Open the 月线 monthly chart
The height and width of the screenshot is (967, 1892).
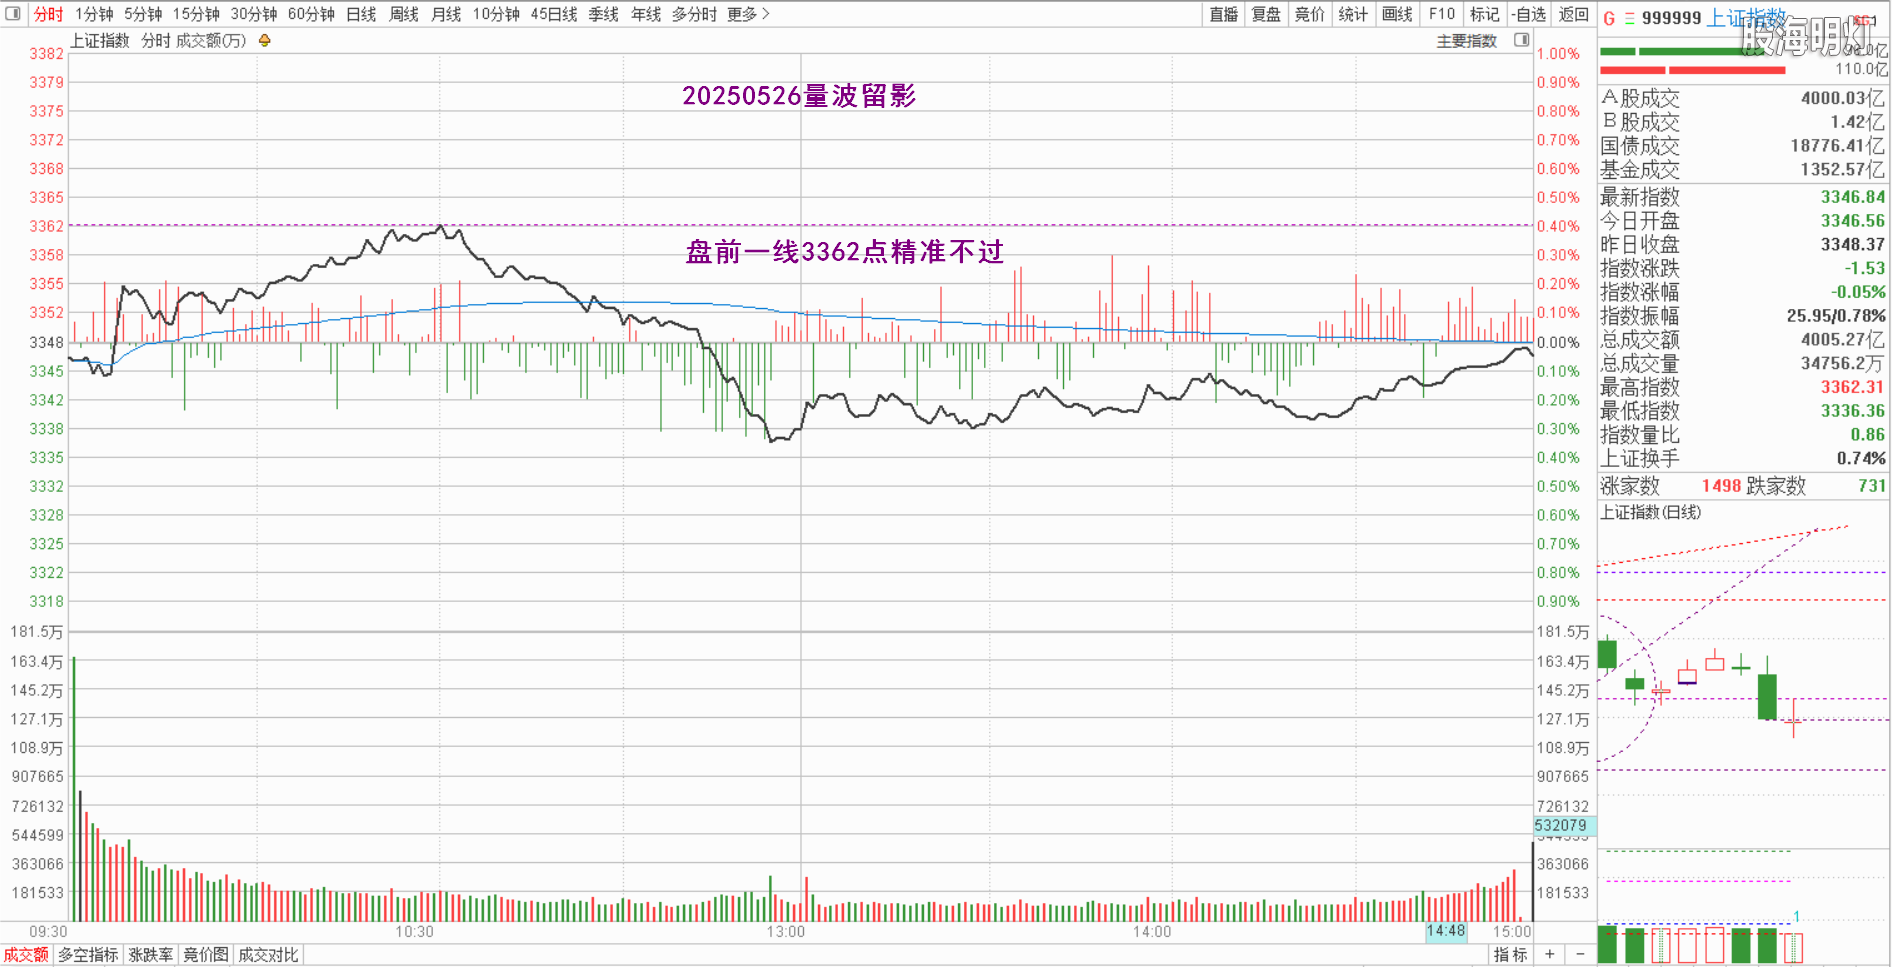tap(446, 14)
